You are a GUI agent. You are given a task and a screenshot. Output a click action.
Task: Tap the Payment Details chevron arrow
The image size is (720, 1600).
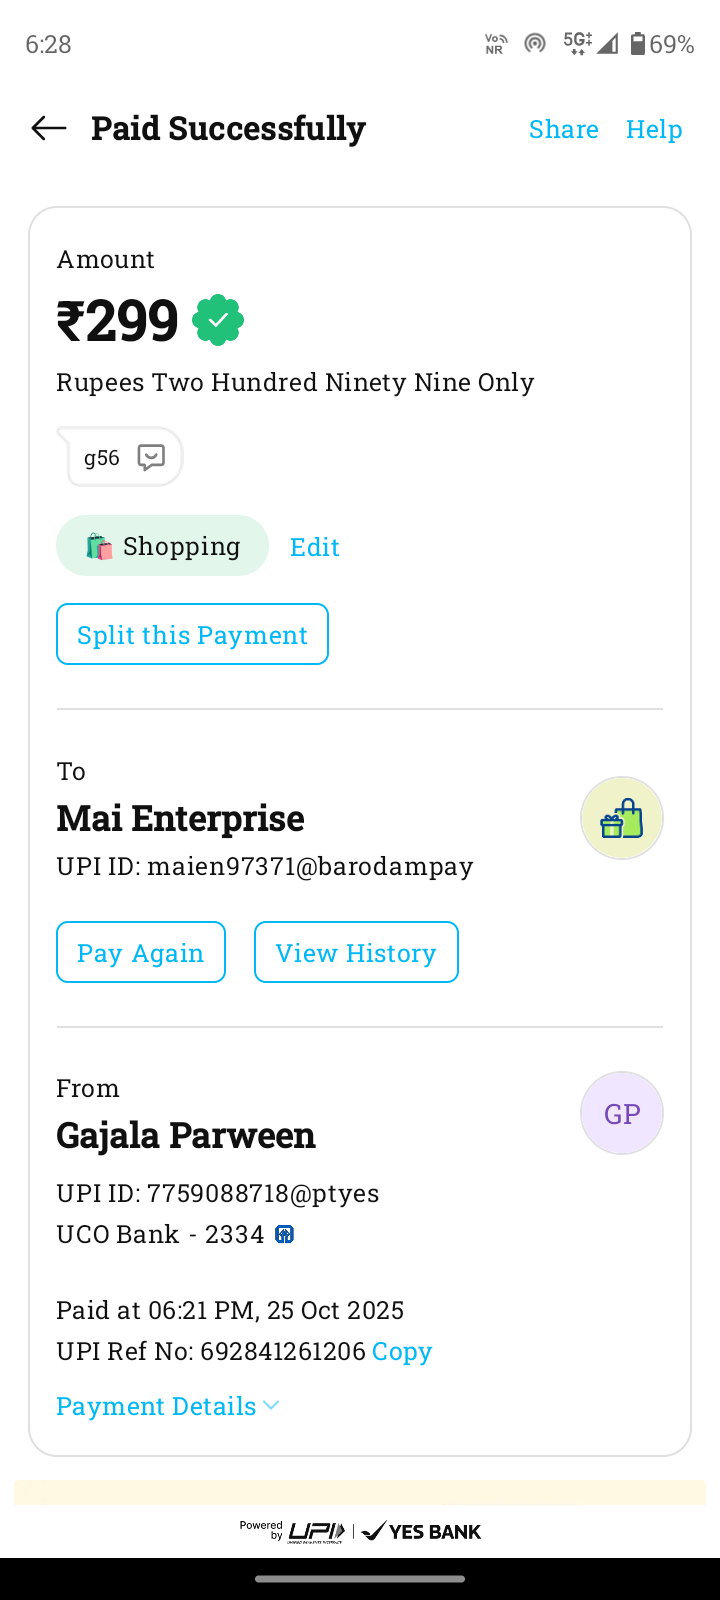(x=271, y=1406)
